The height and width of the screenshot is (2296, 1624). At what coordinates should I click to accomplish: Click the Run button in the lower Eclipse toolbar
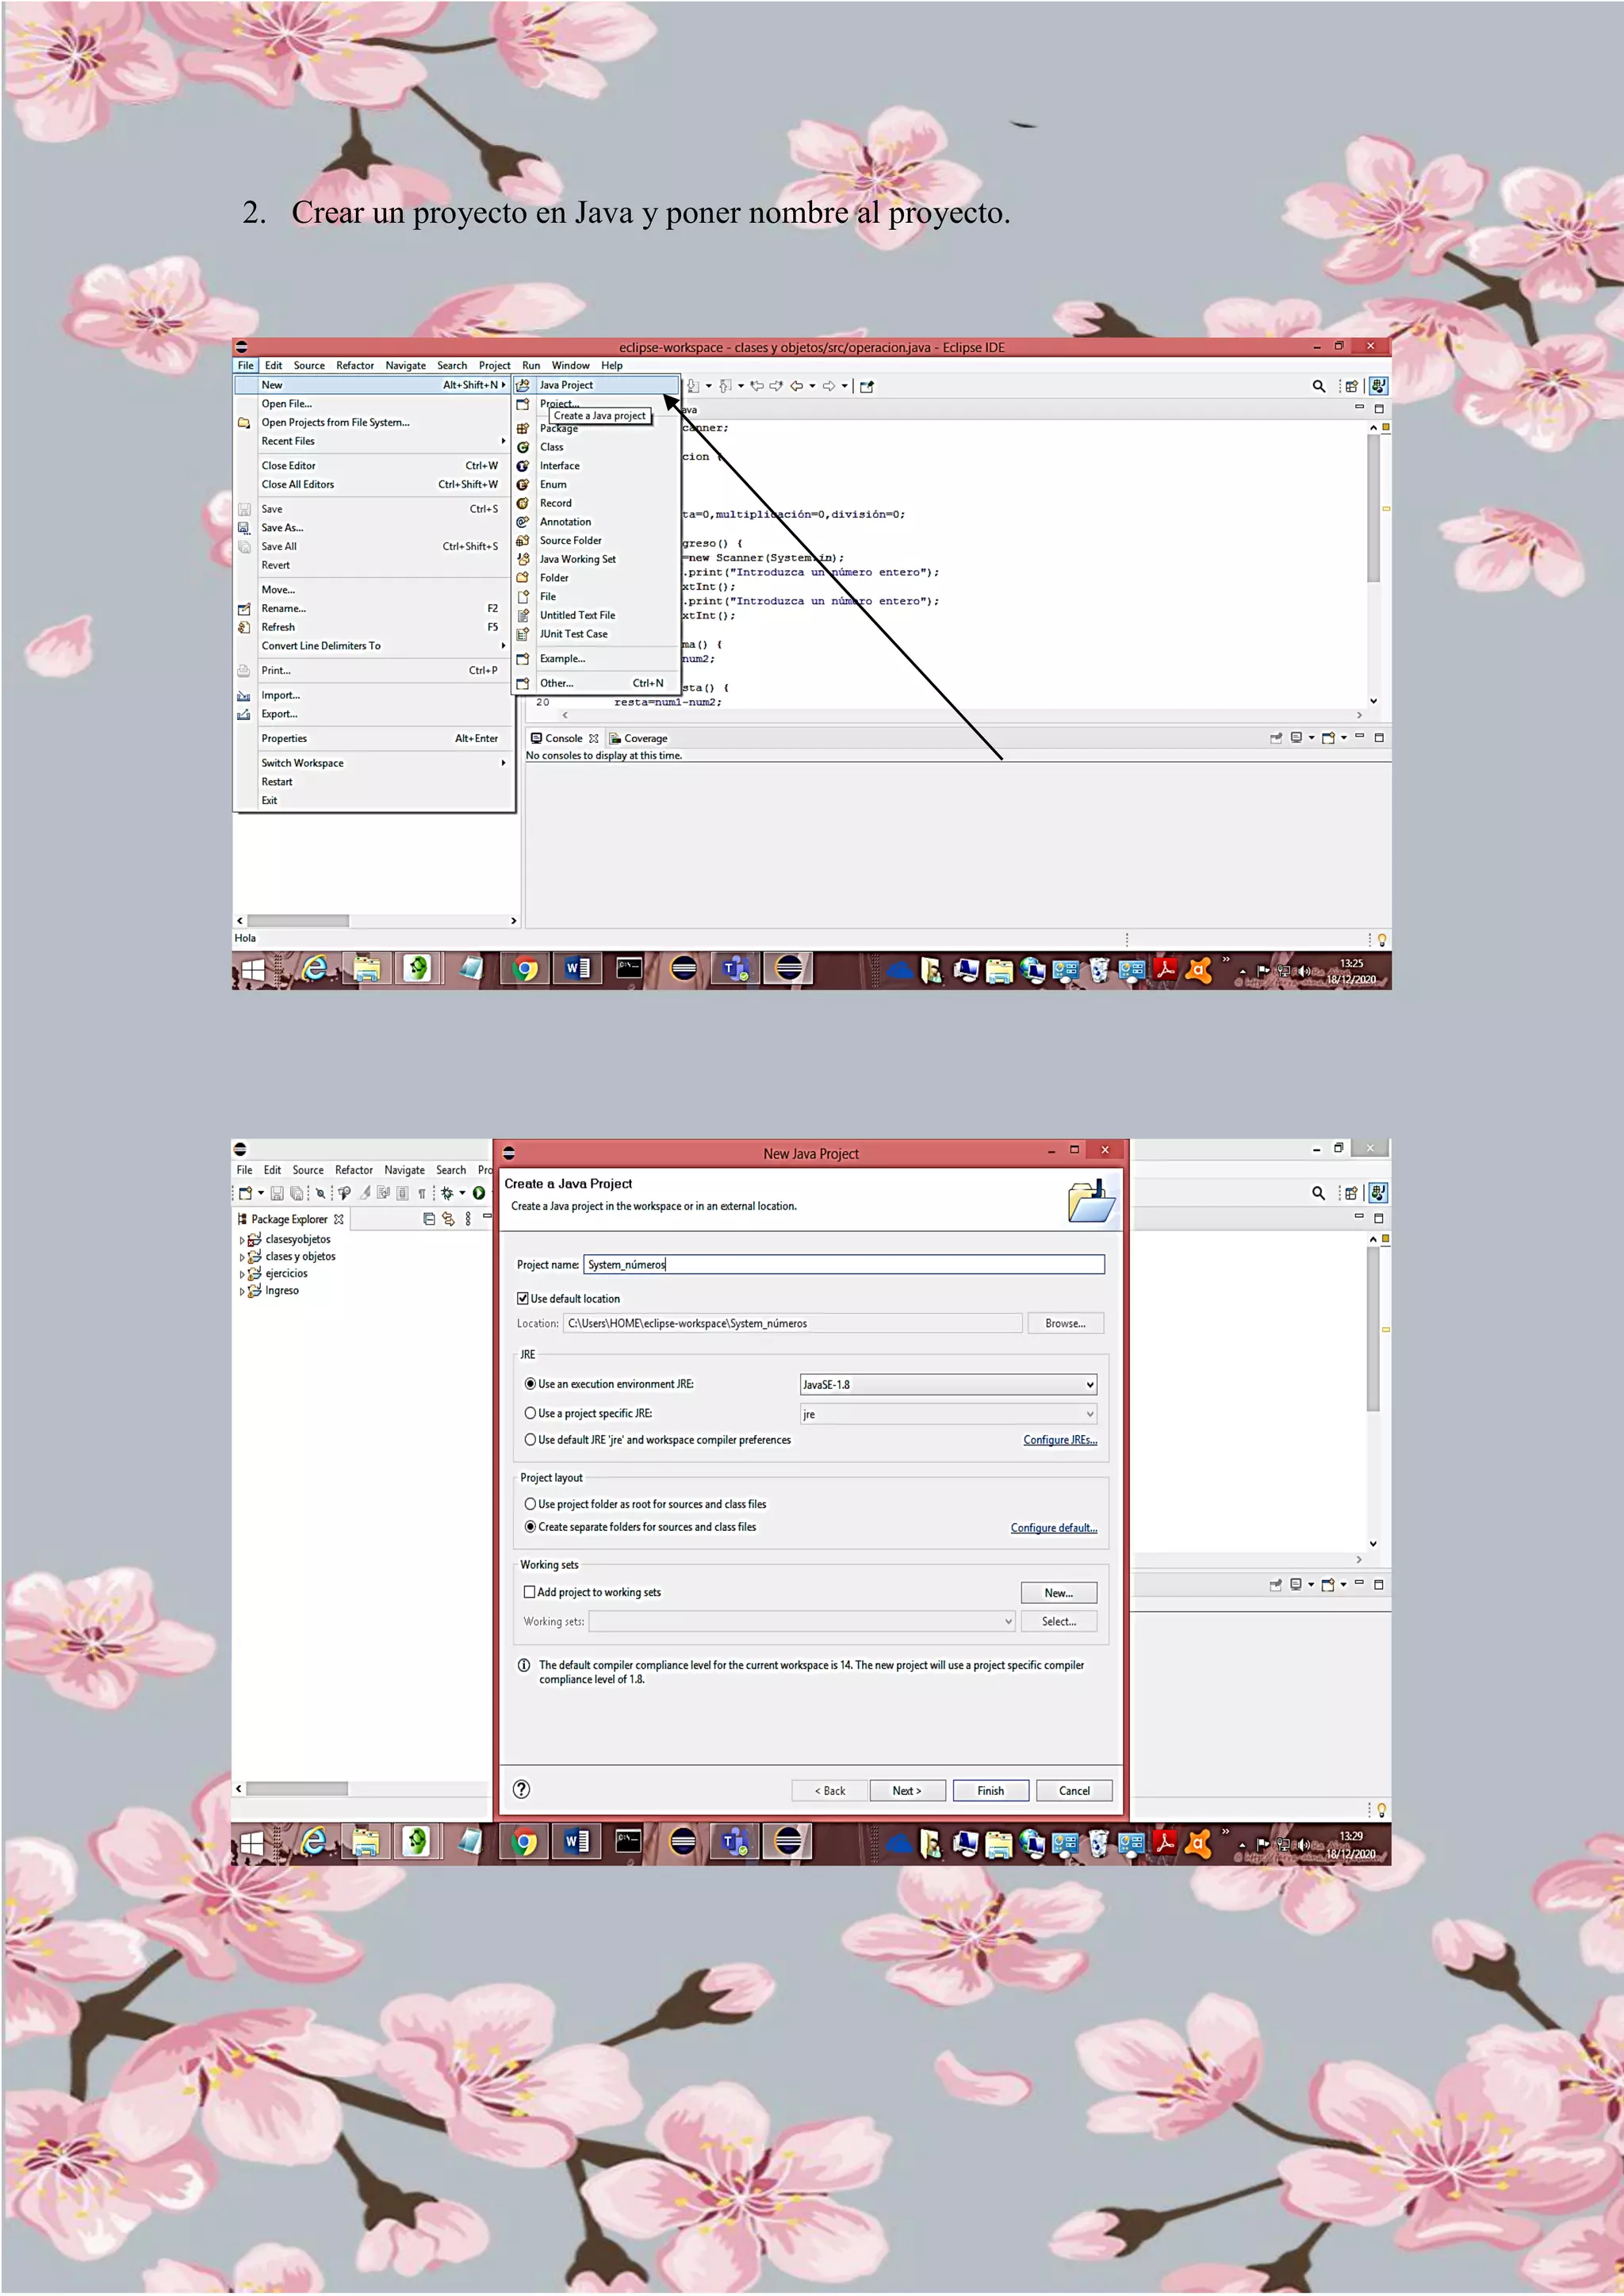tap(479, 1193)
